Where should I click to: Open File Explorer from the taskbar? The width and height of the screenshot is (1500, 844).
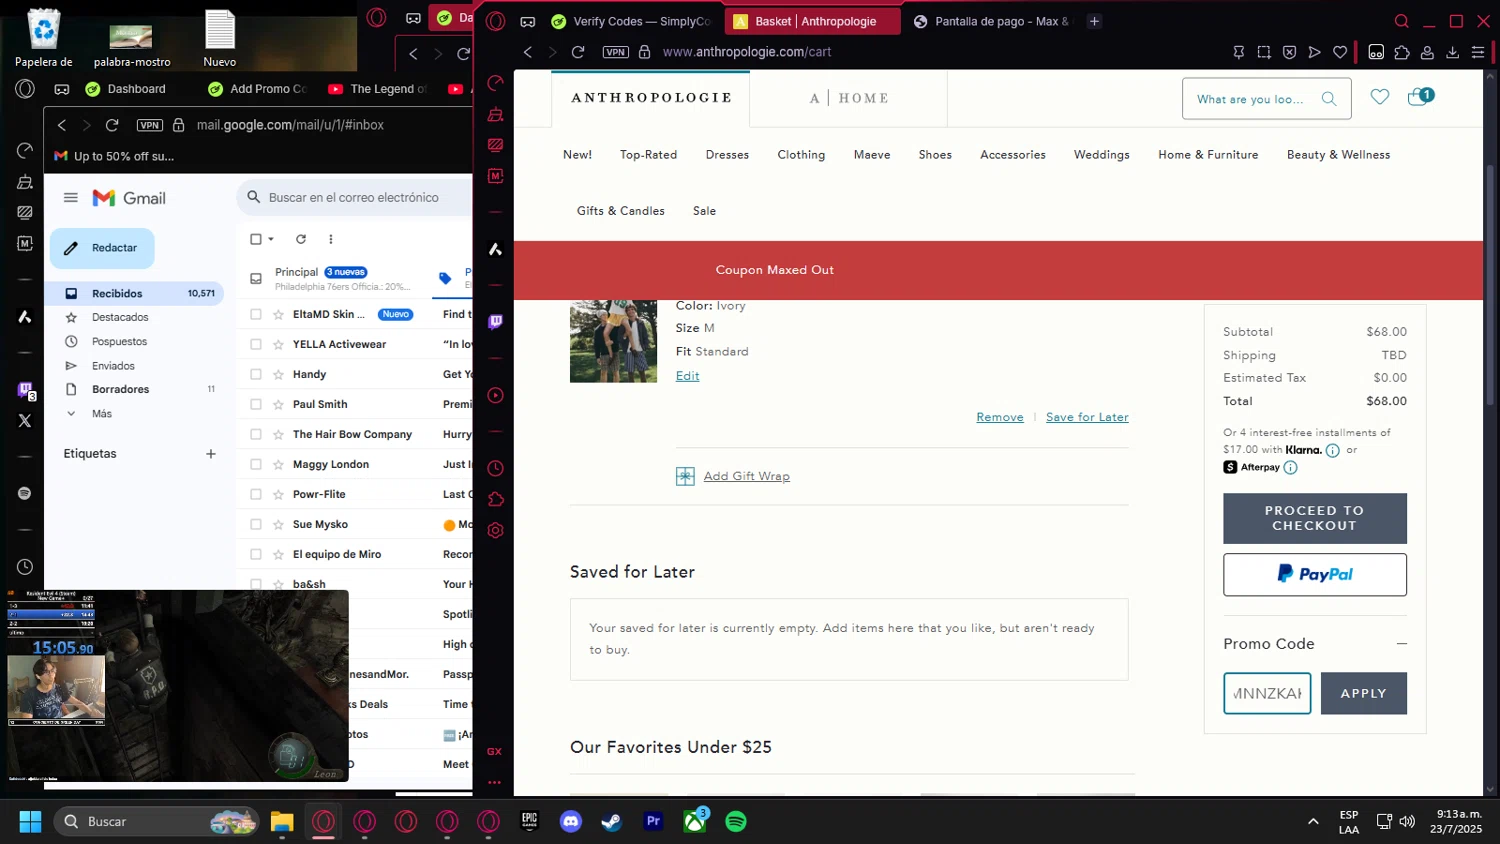point(282,821)
